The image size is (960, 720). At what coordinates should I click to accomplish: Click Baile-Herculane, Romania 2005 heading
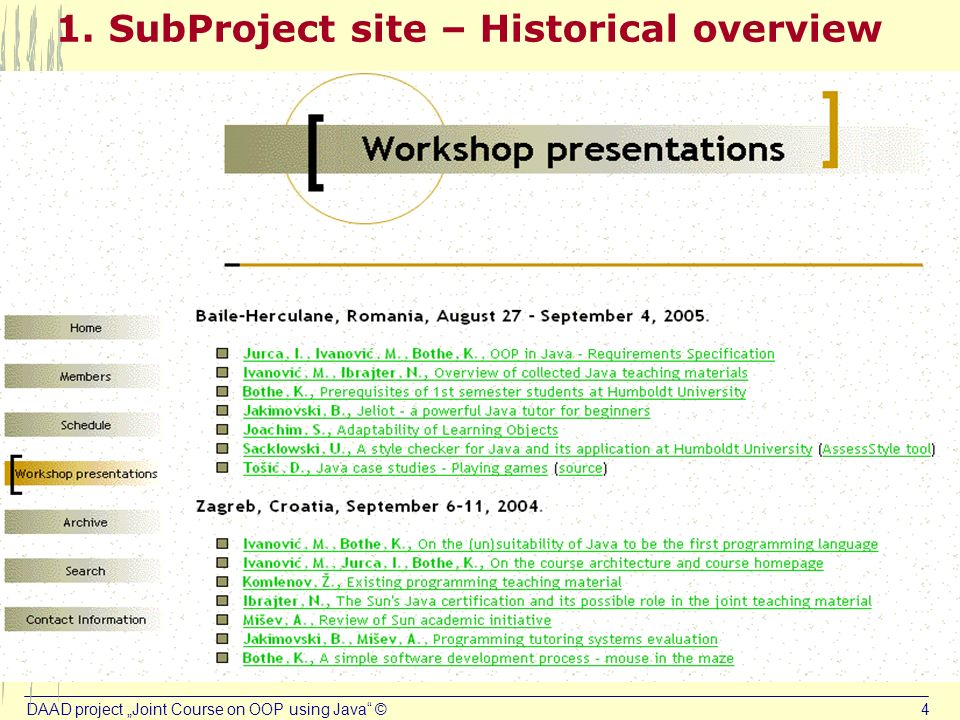[x=452, y=316]
